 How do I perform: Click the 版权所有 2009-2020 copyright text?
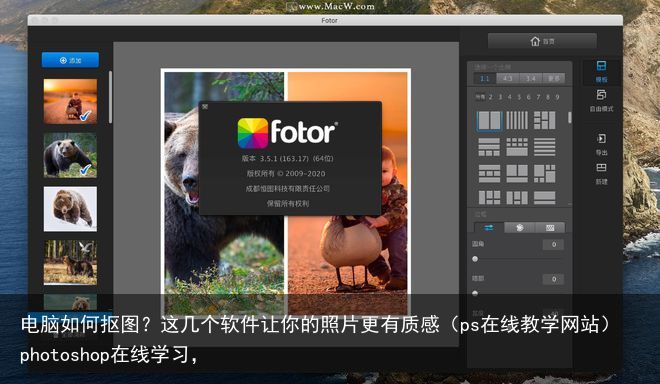click(286, 173)
